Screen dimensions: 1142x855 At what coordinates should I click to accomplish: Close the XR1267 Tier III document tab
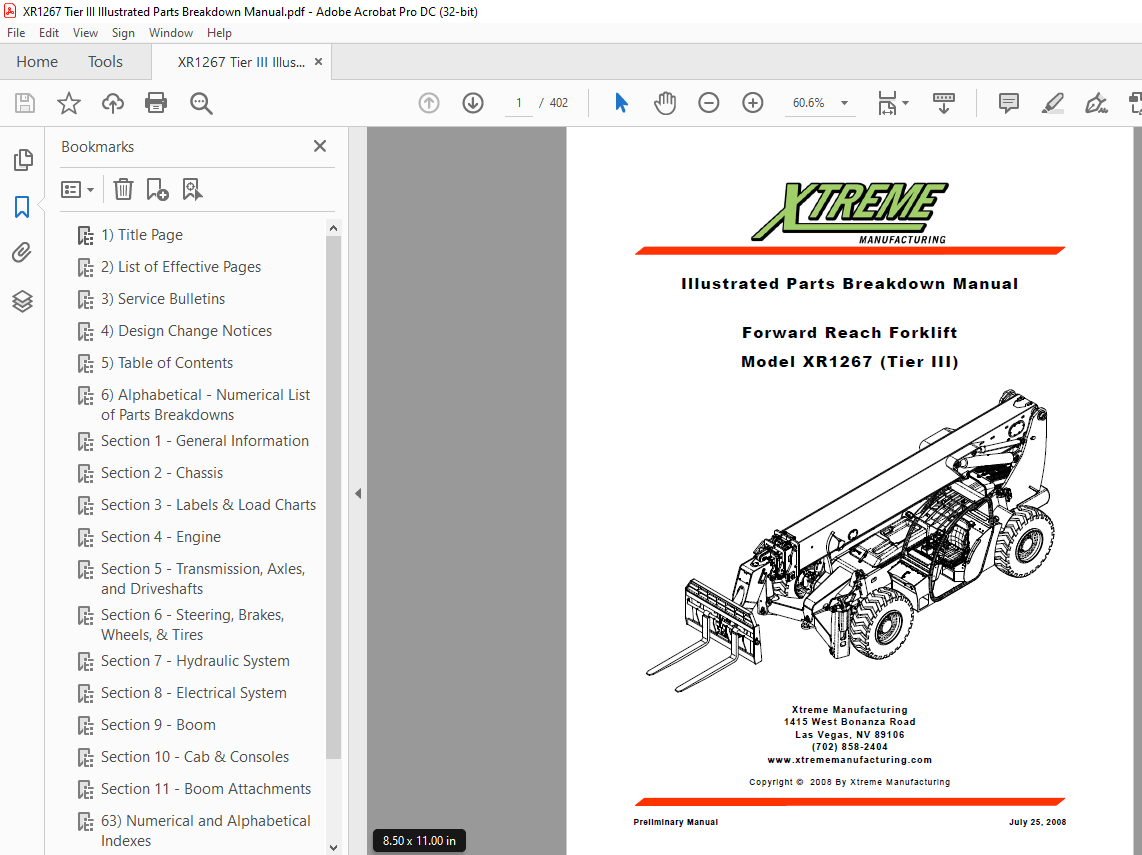[x=318, y=62]
